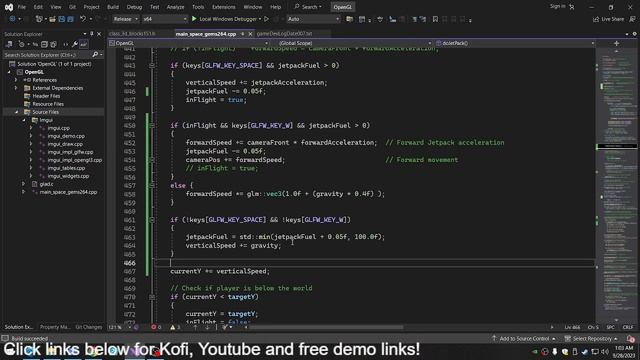Viewport: 640px width, 360px height.
Task: Click the errors count indicator in editor status
Action: click(156, 327)
